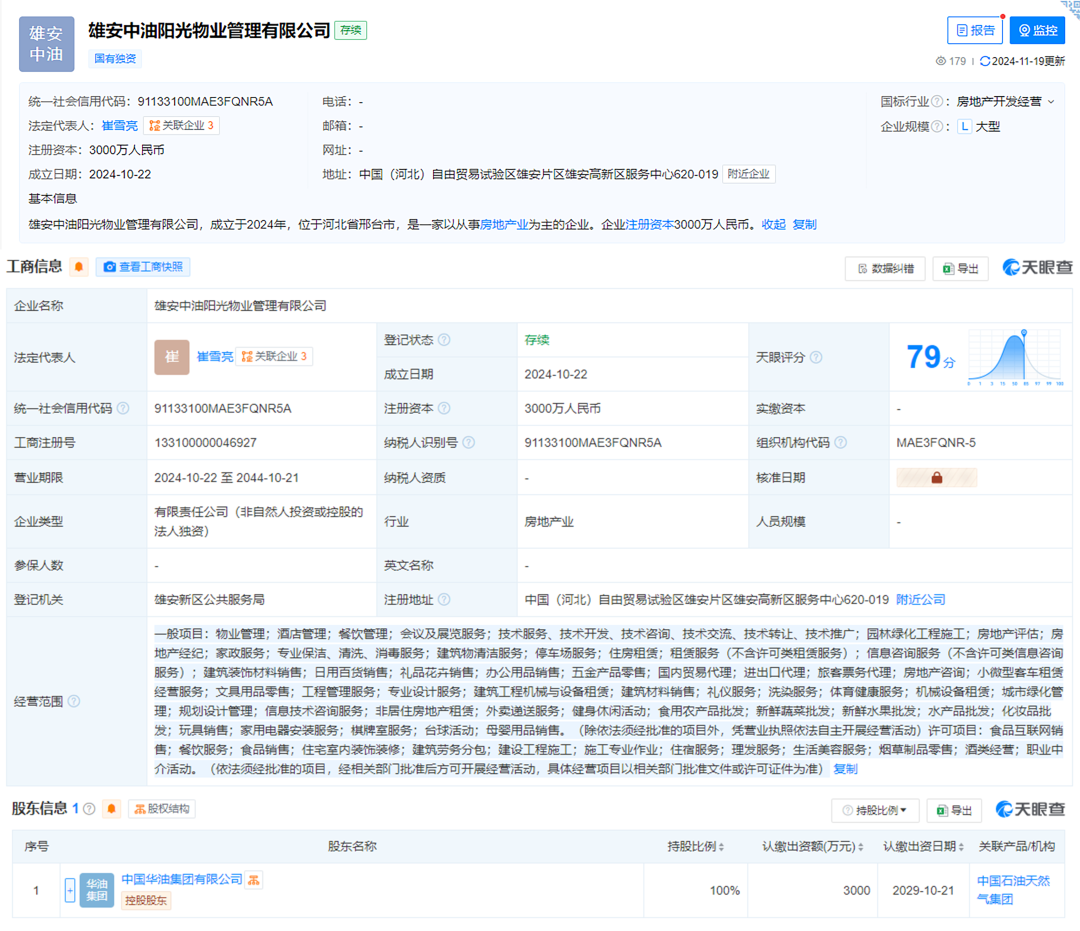Click 导出 button in 工商信息 section
Viewport: 1080px width, 931px height.
pyautogui.click(x=961, y=269)
